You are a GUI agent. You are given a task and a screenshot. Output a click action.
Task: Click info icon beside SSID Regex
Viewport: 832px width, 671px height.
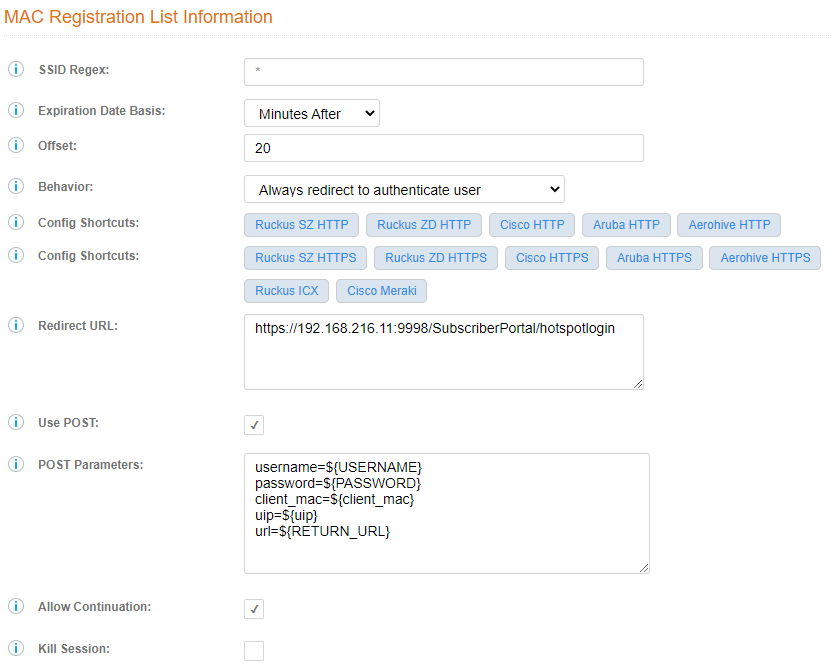coord(16,70)
